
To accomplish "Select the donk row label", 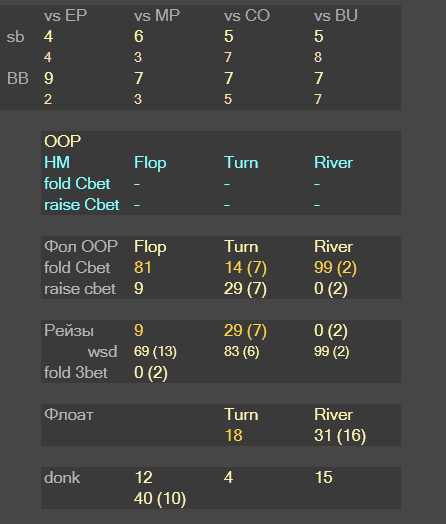I will click(62, 478).
